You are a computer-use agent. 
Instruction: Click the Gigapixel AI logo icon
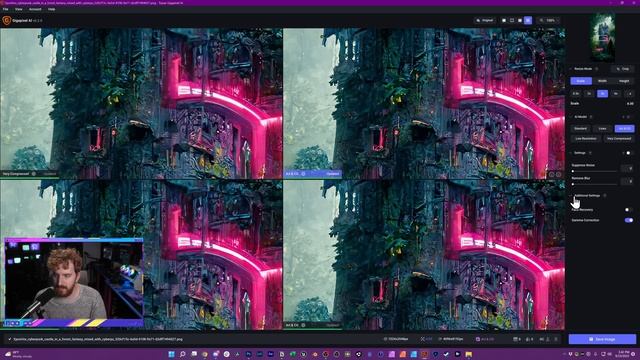click(7, 20)
